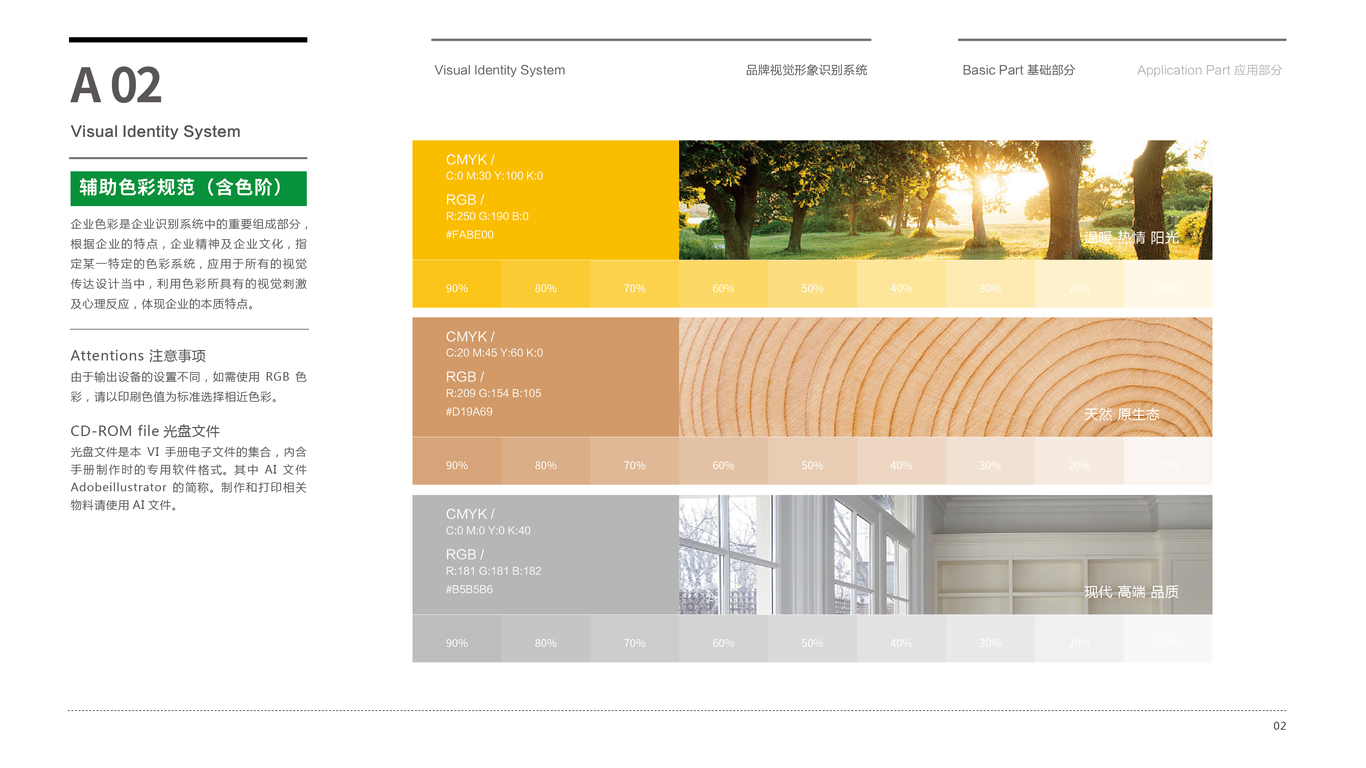This screenshot has height=768, width=1366.
Task: Pick the yellow 90% tint swatch
Action: (457, 284)
